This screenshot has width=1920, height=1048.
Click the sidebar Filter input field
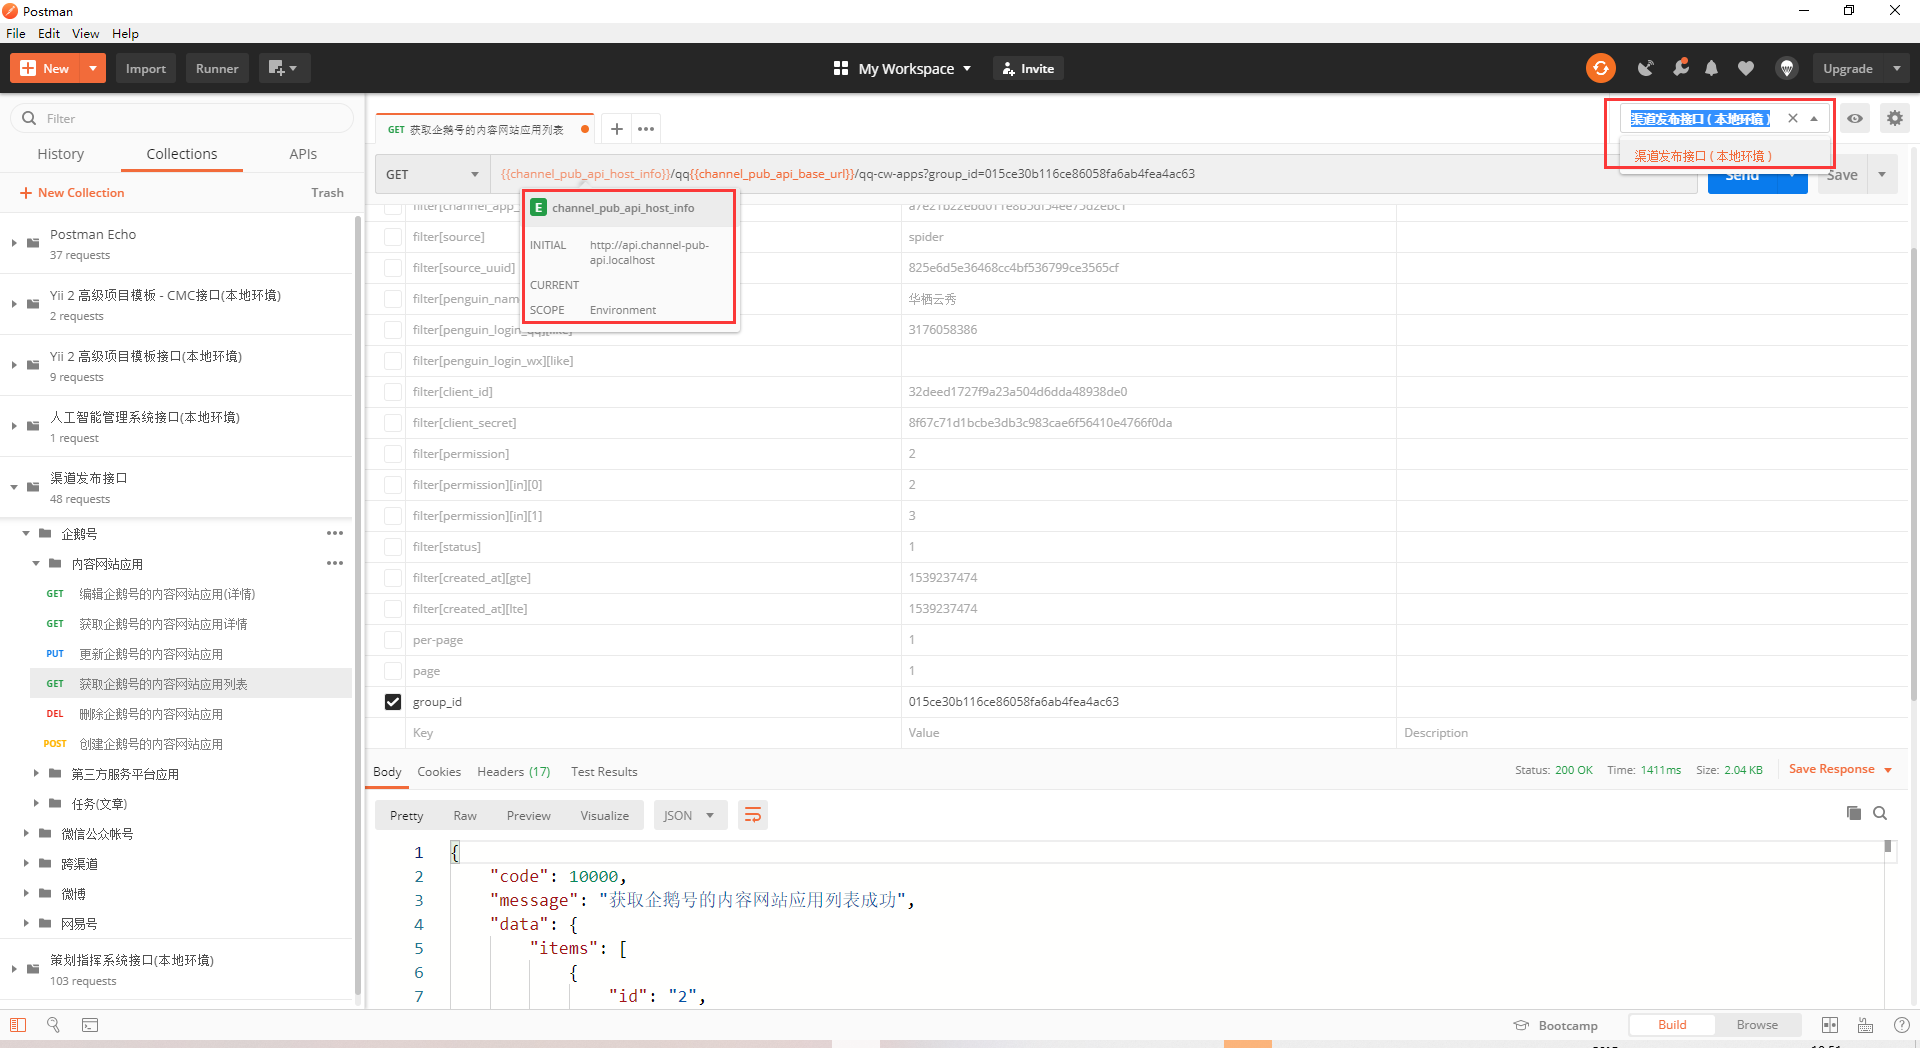(190, 118)
